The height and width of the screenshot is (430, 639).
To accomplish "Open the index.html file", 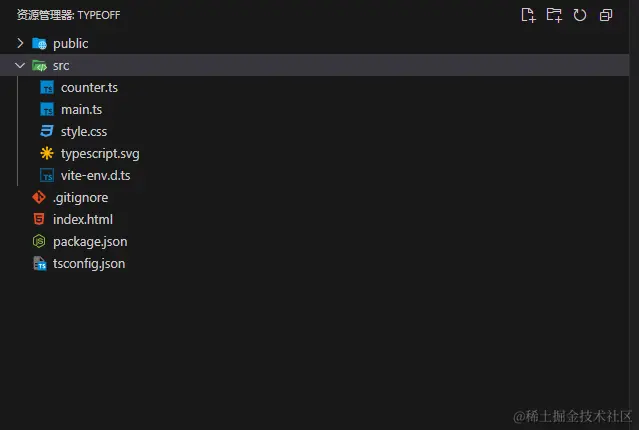I will (83, 220).
